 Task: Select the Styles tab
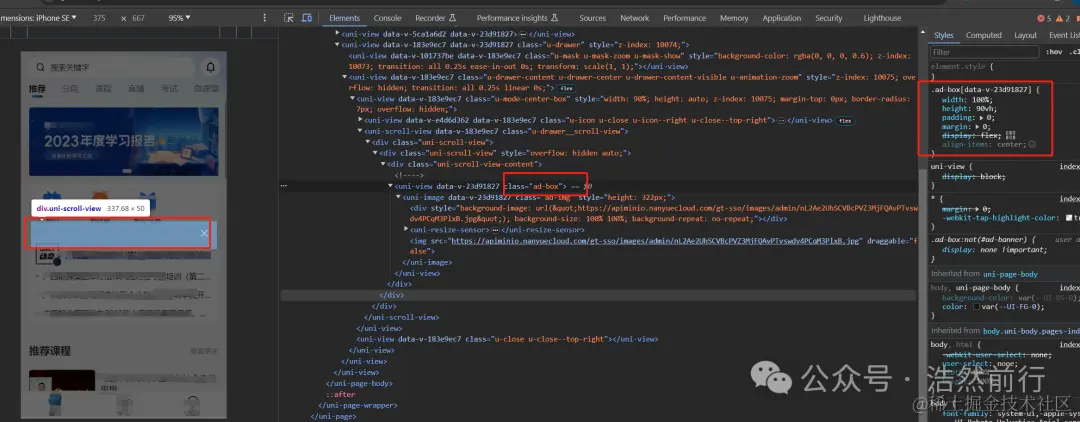point(944,35)
